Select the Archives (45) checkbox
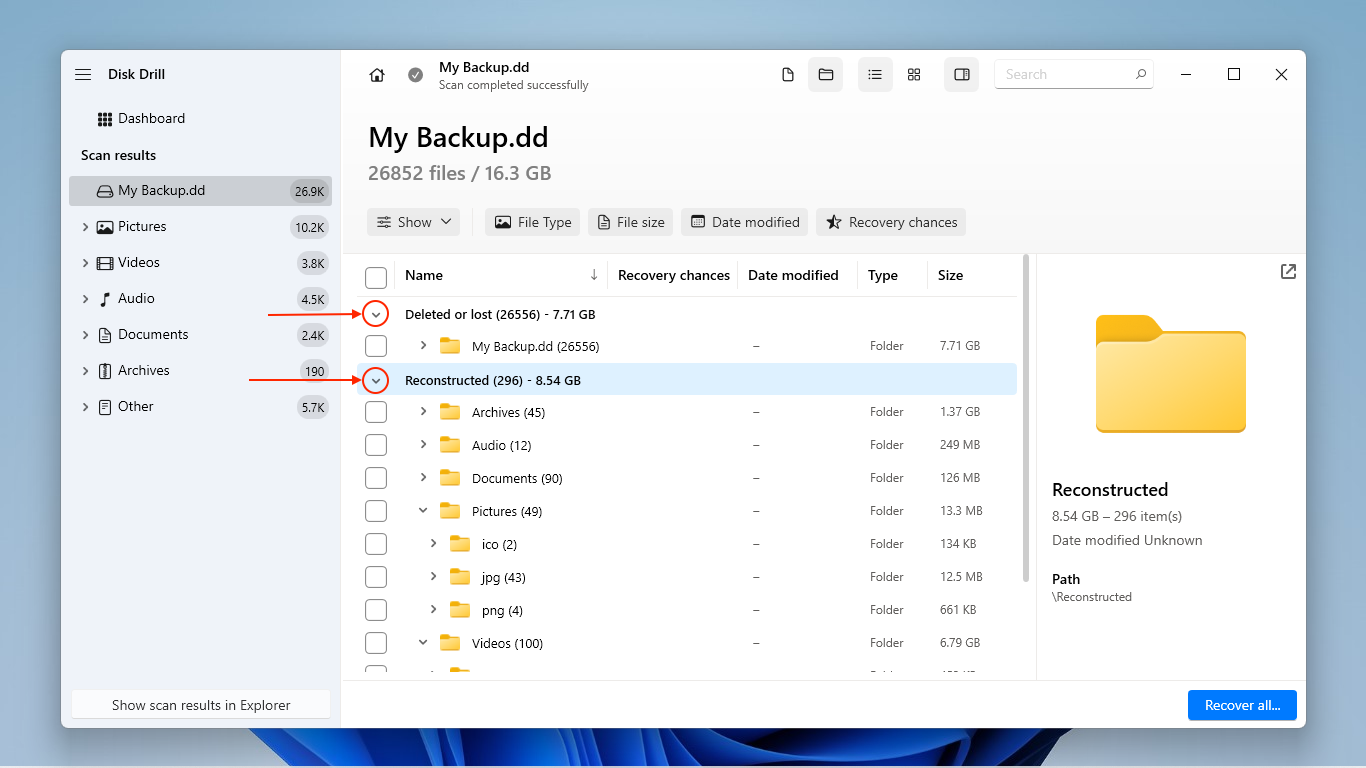The width and height of the screenshot is (1366, 768). [x=376, y=411]
